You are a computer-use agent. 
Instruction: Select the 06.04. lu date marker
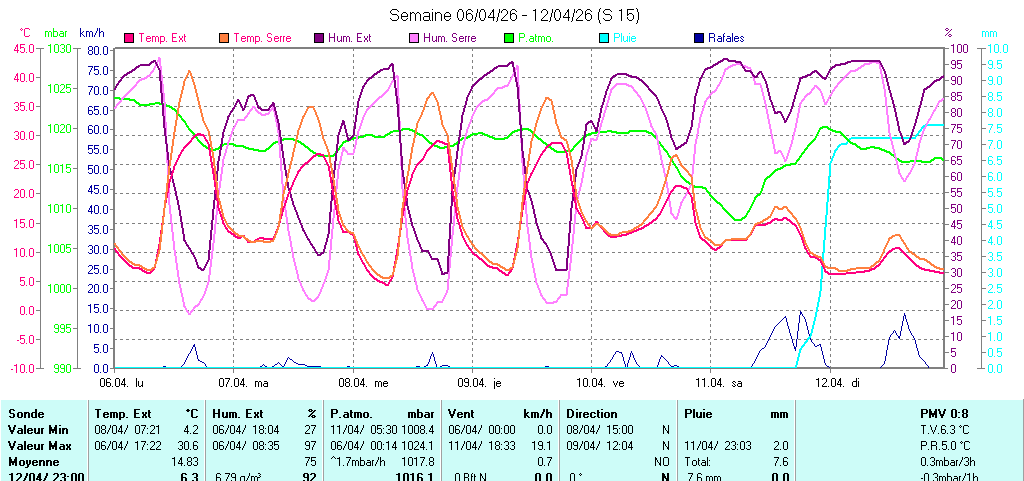(128, 382)
